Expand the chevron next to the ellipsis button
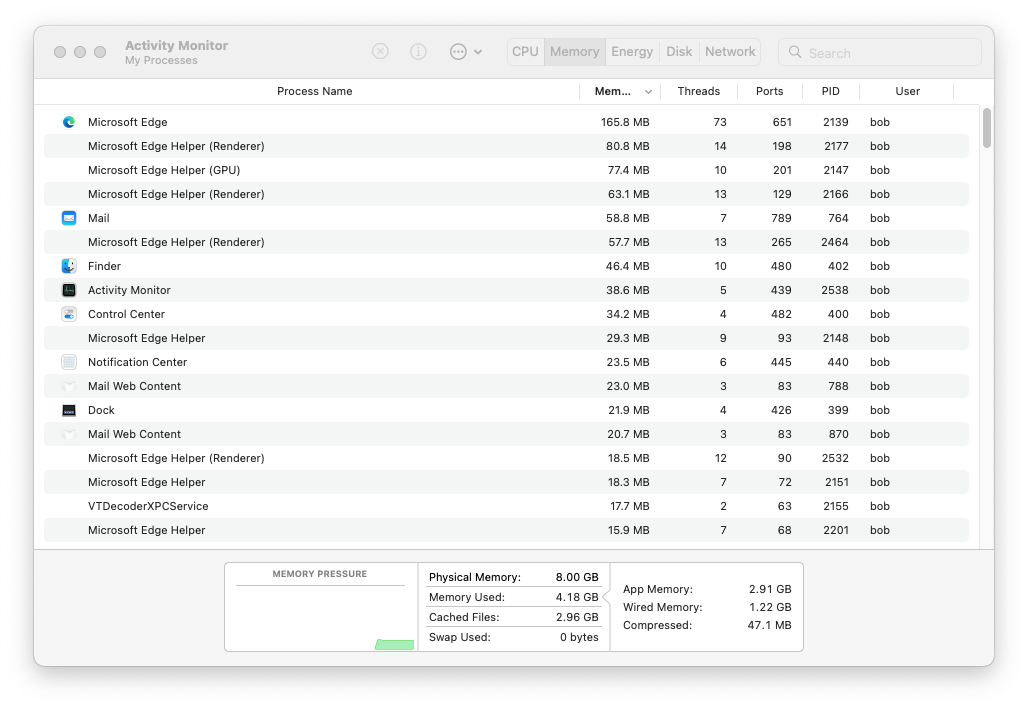The height and width of the screenshot is (708, 1028). (478, 52)
